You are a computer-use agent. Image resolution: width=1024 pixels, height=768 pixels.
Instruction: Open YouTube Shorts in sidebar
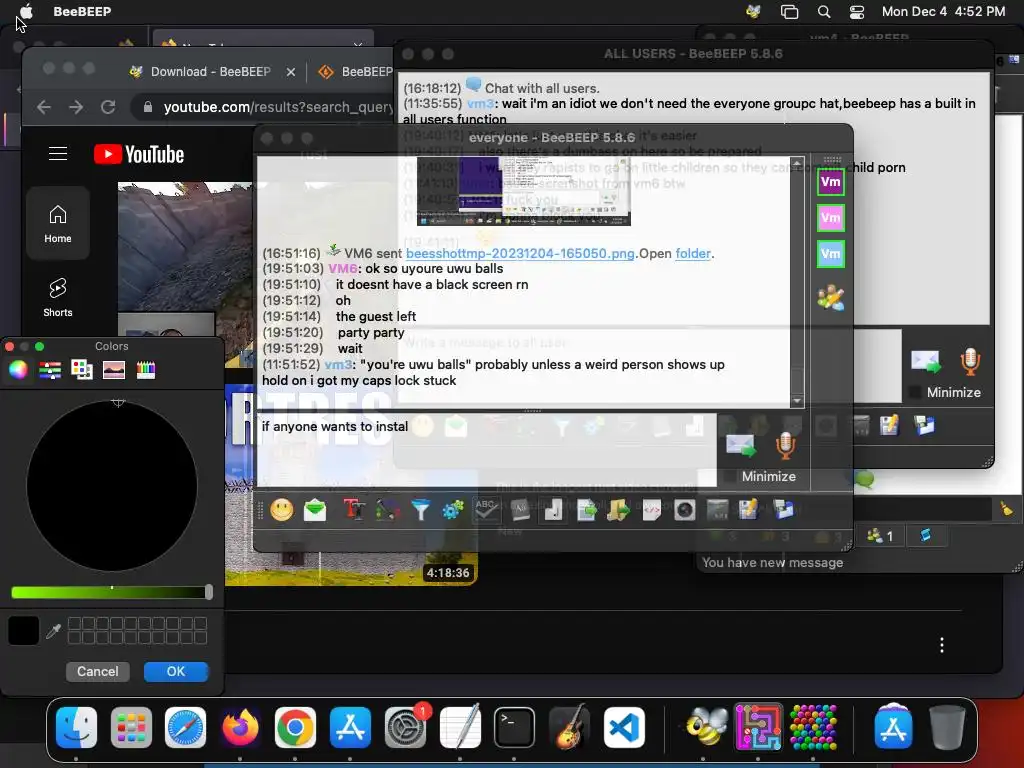58,298
